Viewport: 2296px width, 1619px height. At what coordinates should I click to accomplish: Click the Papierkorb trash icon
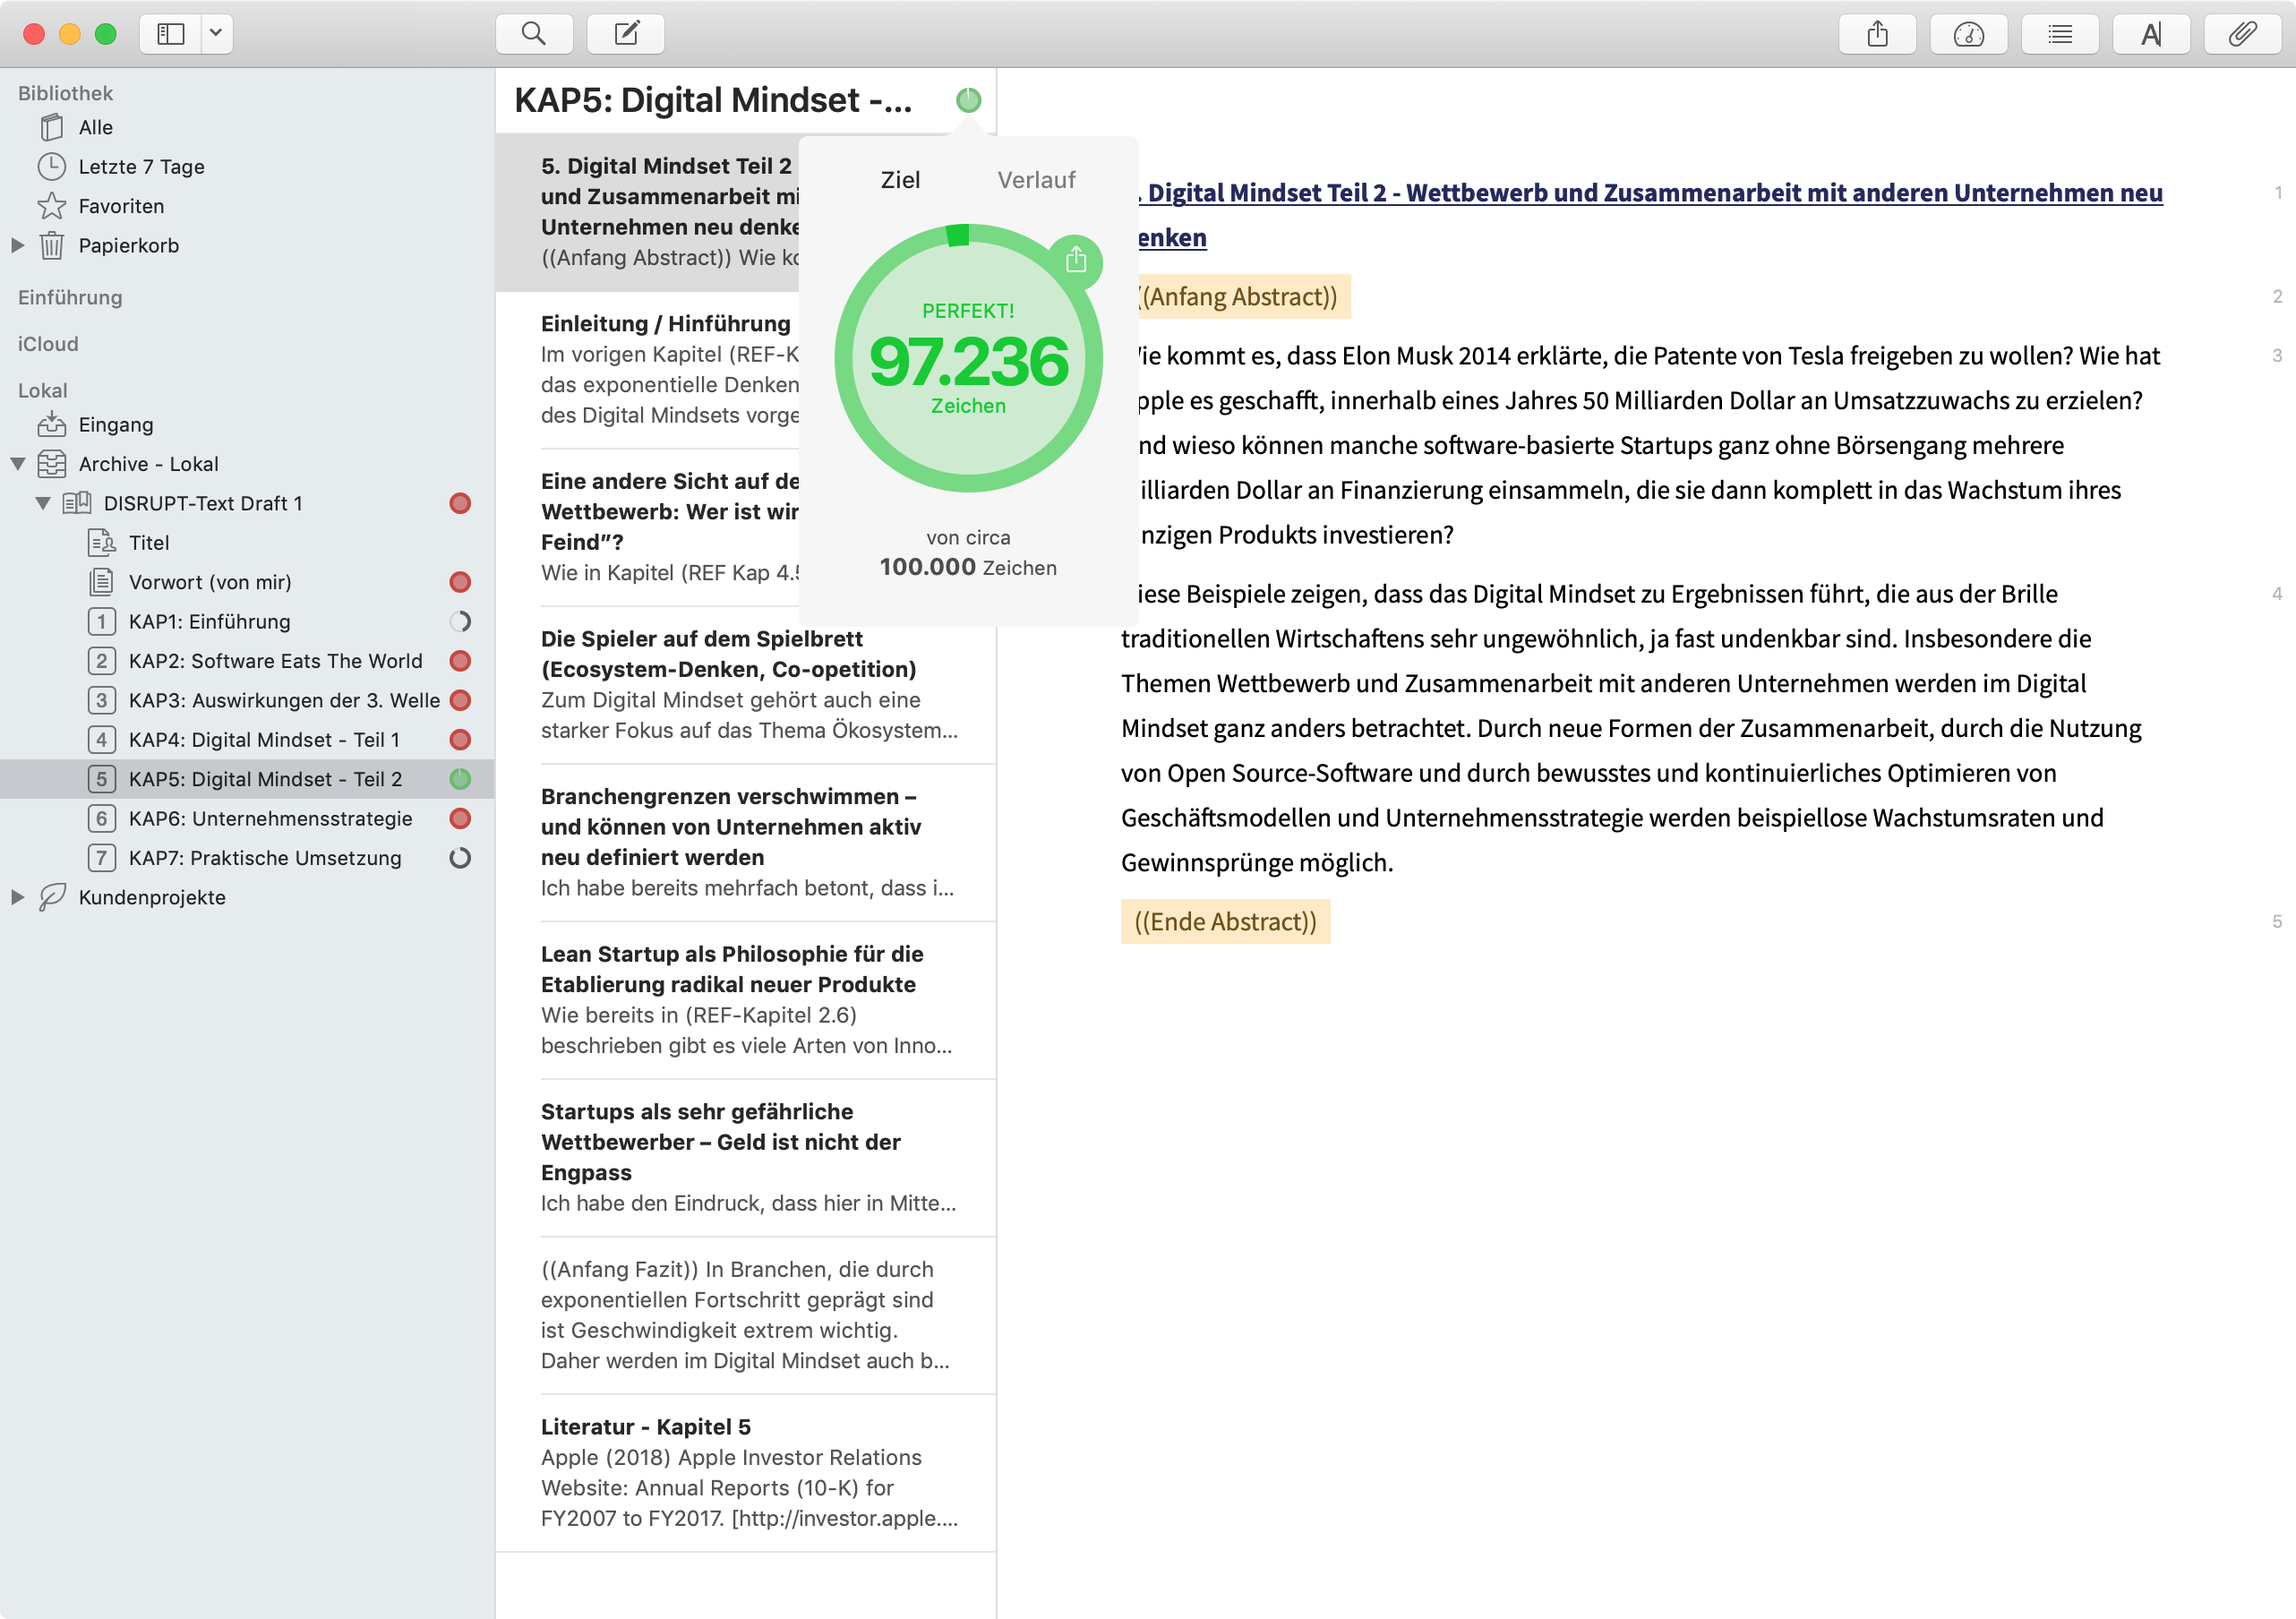(x=52, y=245)
